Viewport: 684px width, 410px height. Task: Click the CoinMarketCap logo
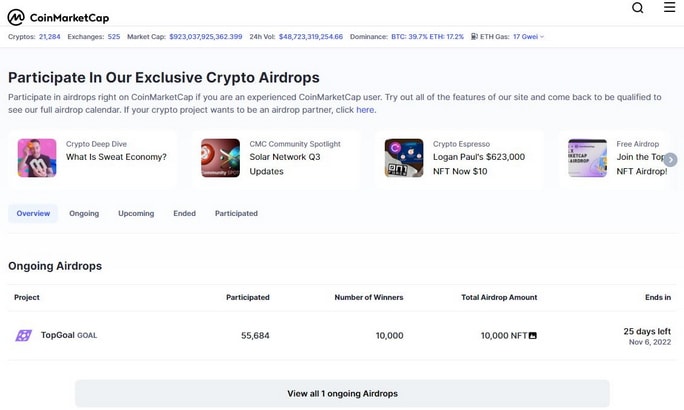pyautogui.click(x=58, y=17)
